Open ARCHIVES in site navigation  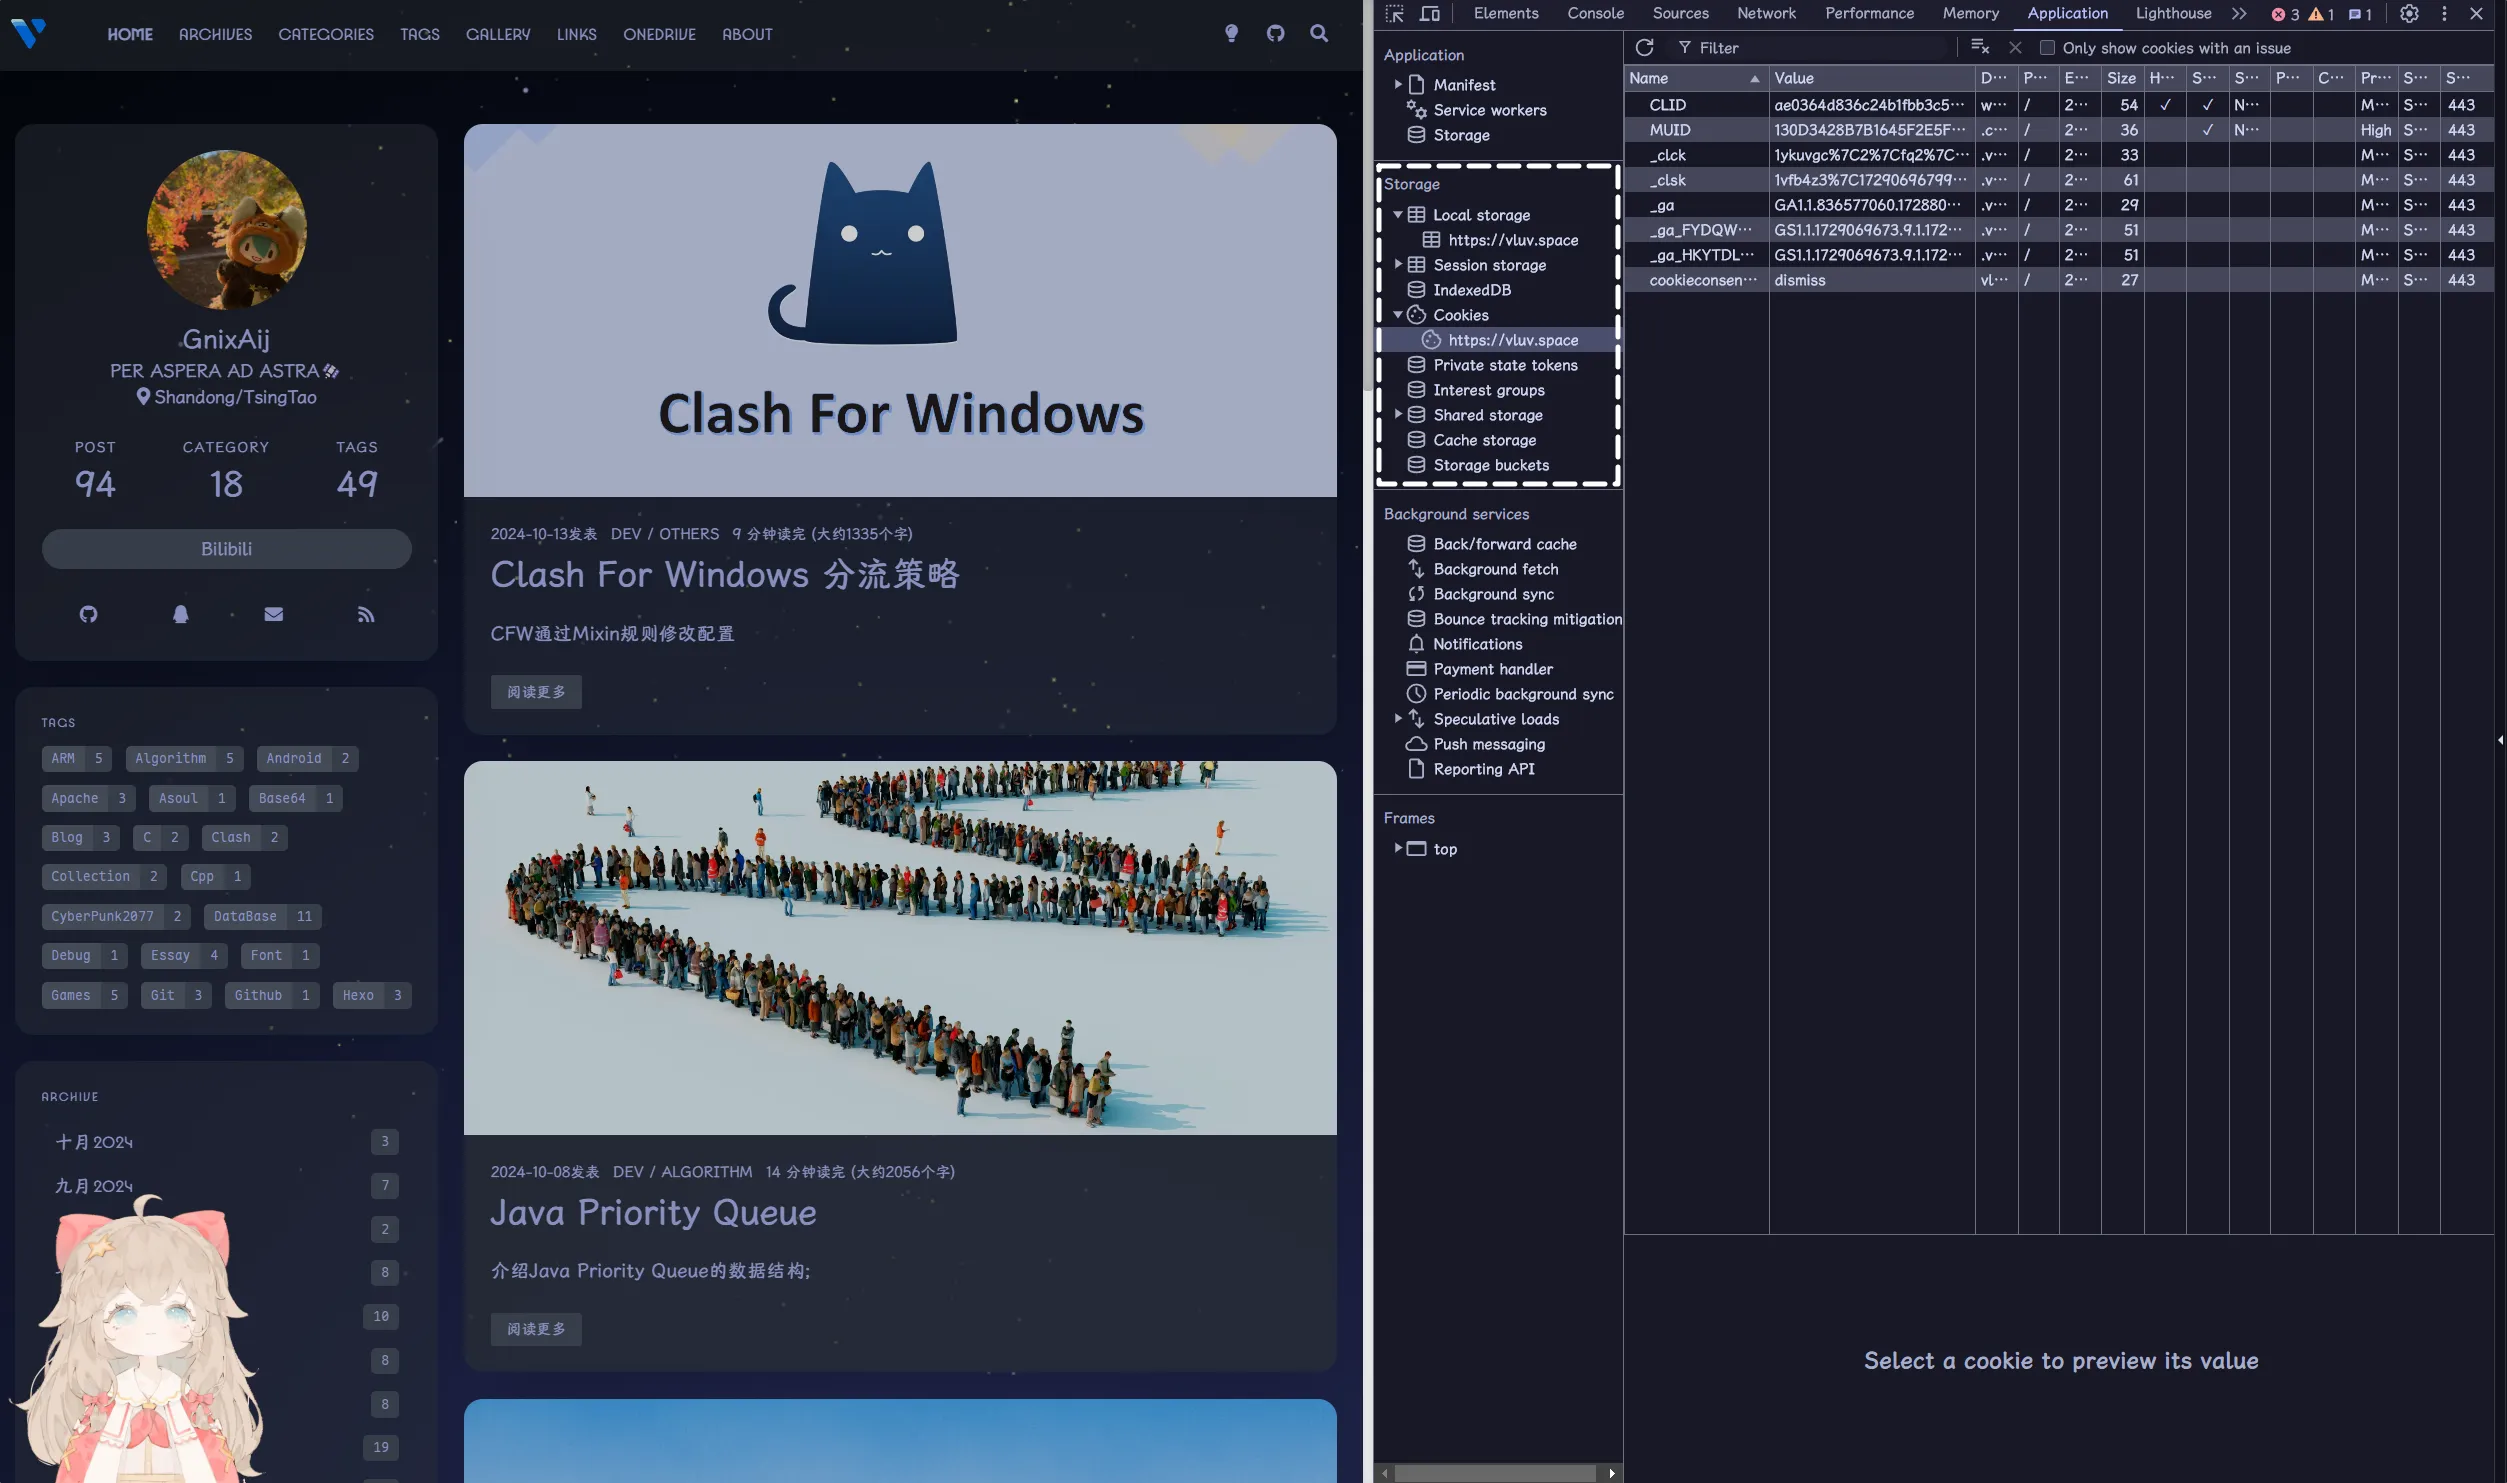(x=215, y=34)
